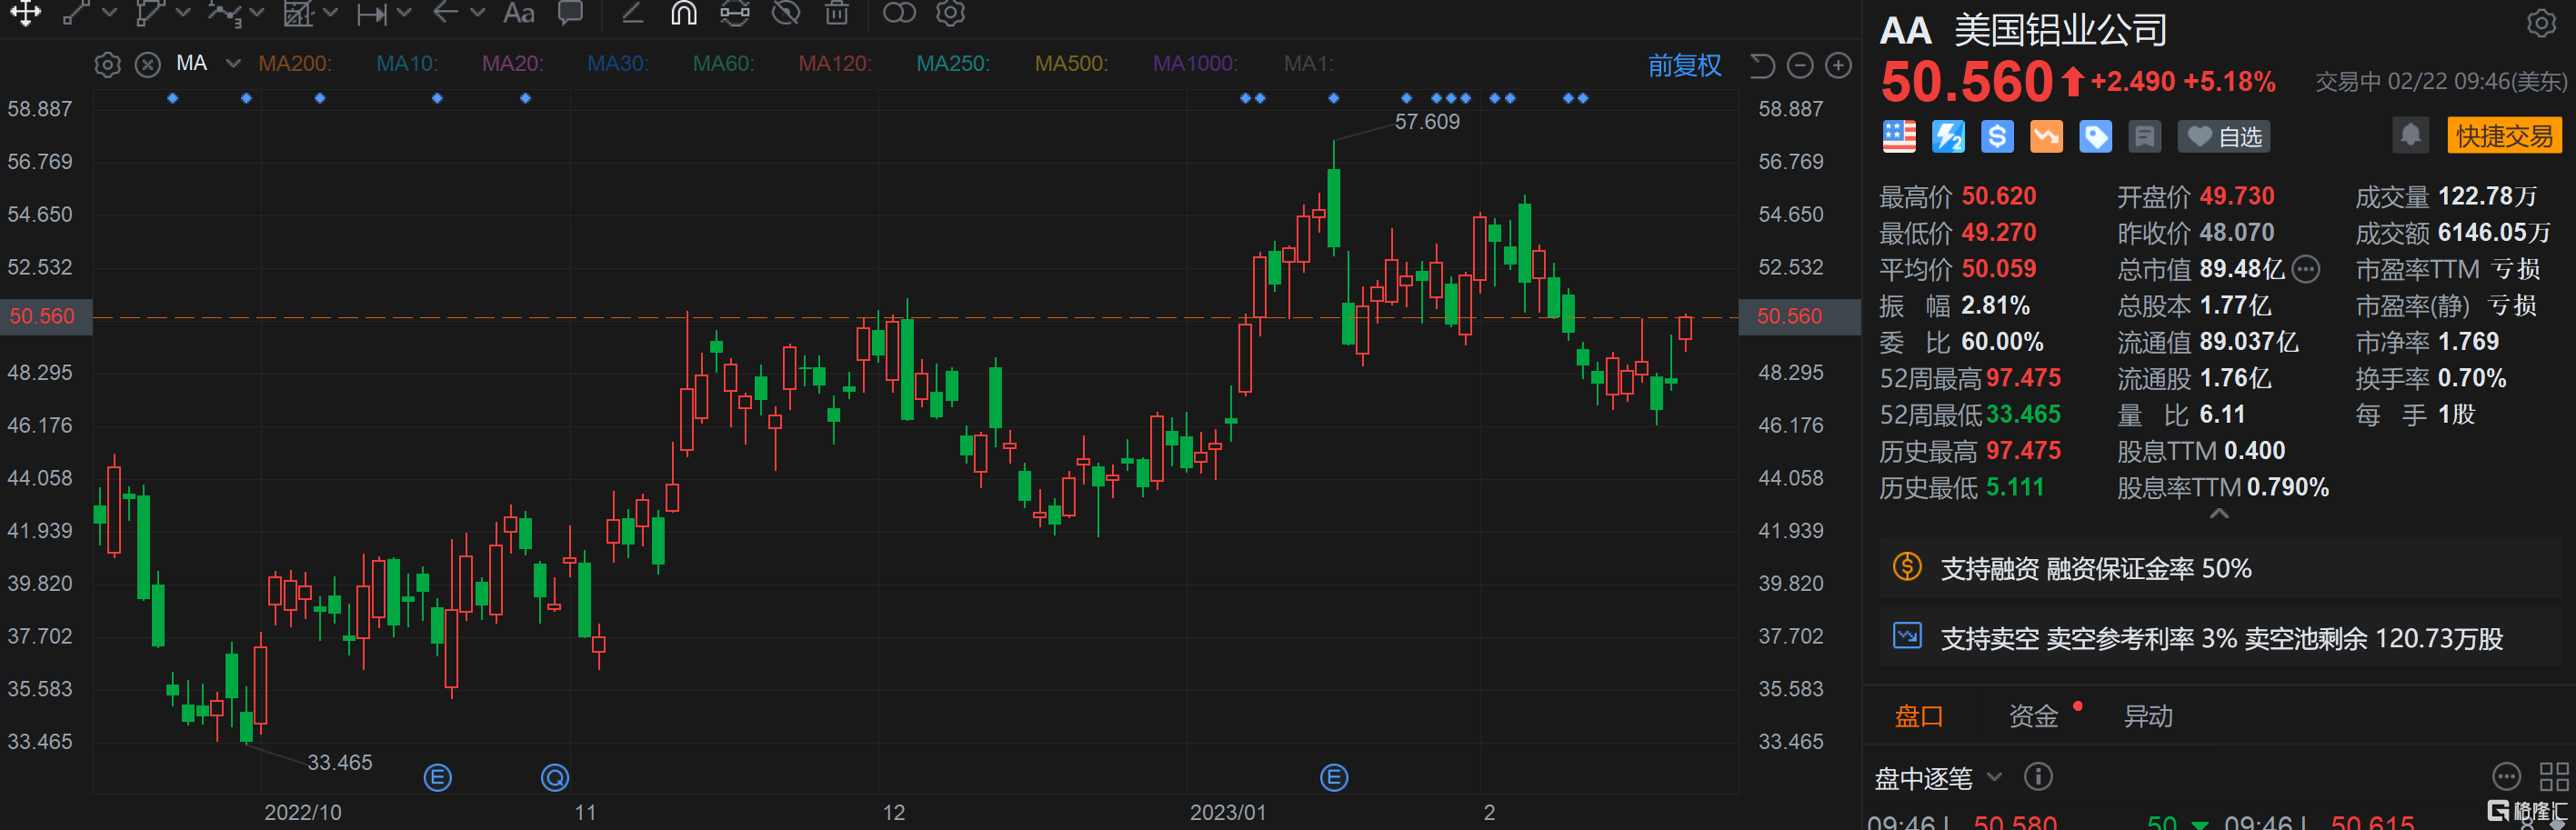
Task: Click info icon beside 盘中逐笔
Action: click(2038, 776)
